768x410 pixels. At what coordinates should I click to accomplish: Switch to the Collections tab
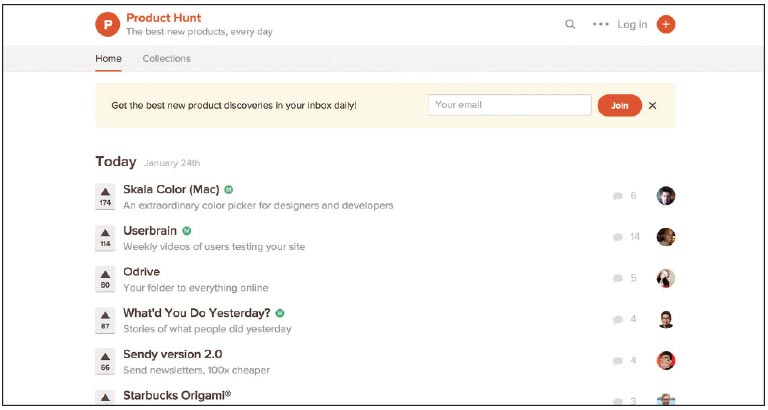(167, 59)
